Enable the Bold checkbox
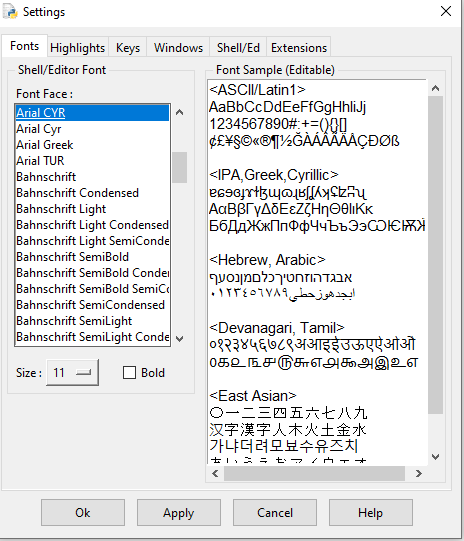This screenshot has width=464, height=541. (x=129, y=373)
